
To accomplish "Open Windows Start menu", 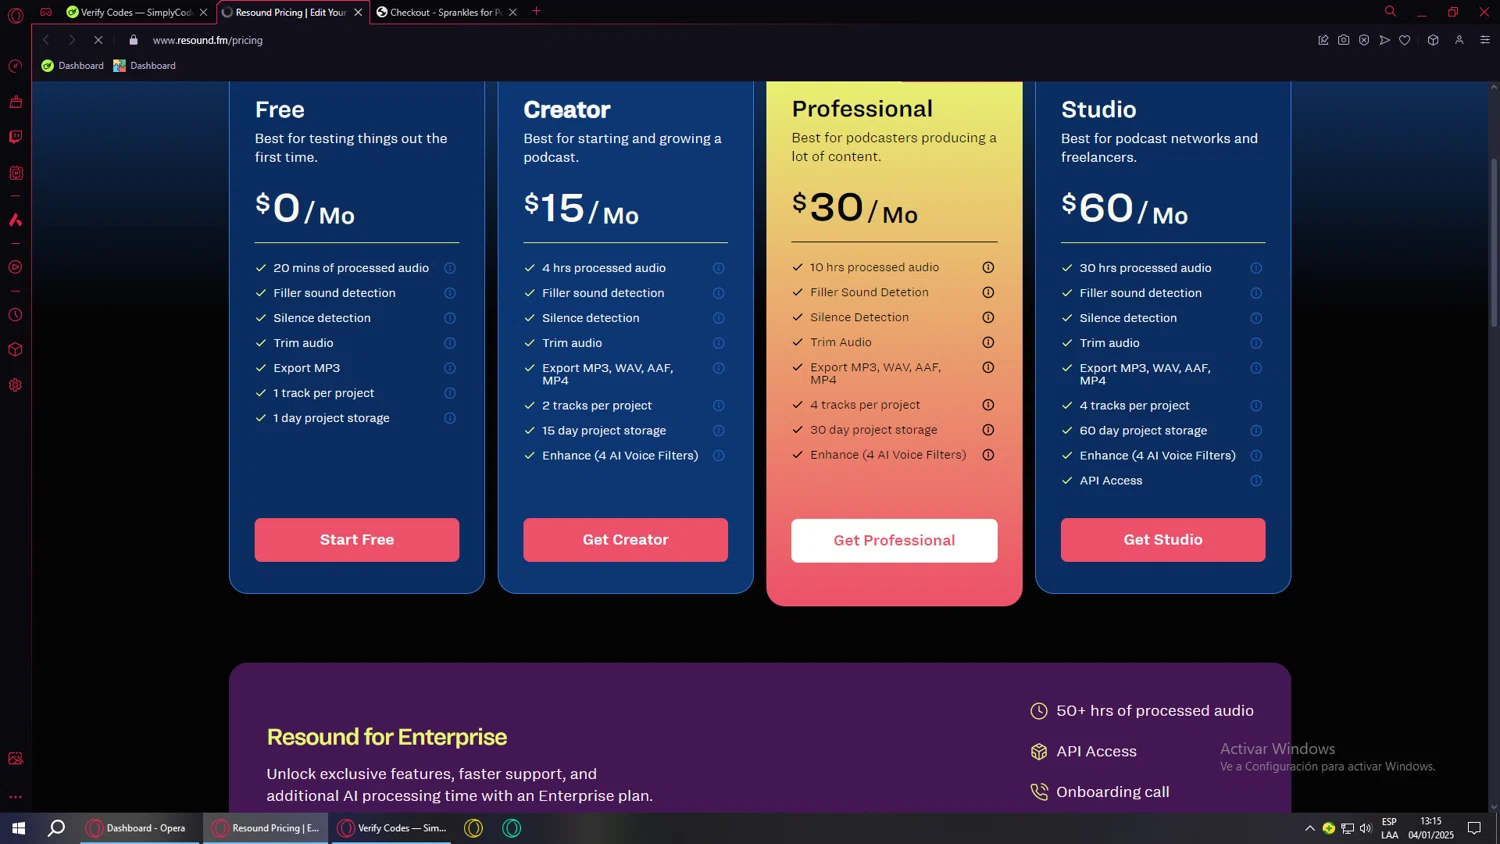I will click(18, 828).
